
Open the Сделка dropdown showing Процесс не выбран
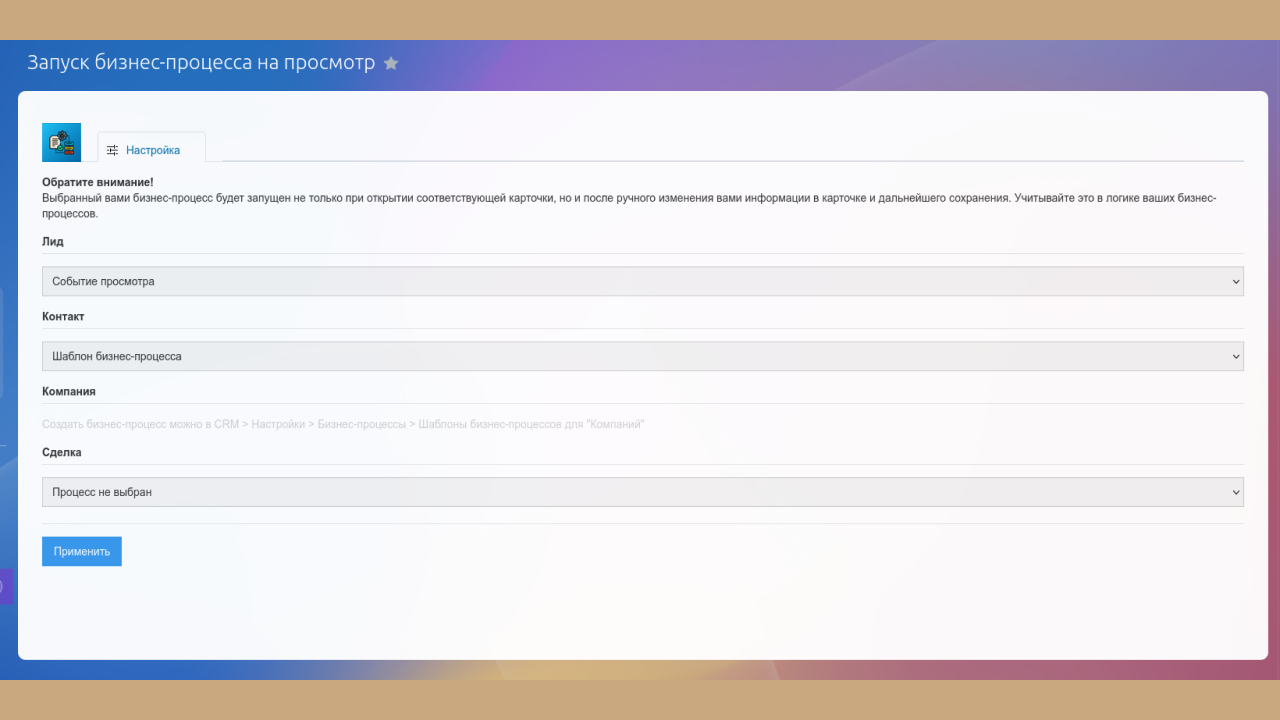tap(643, 492)
